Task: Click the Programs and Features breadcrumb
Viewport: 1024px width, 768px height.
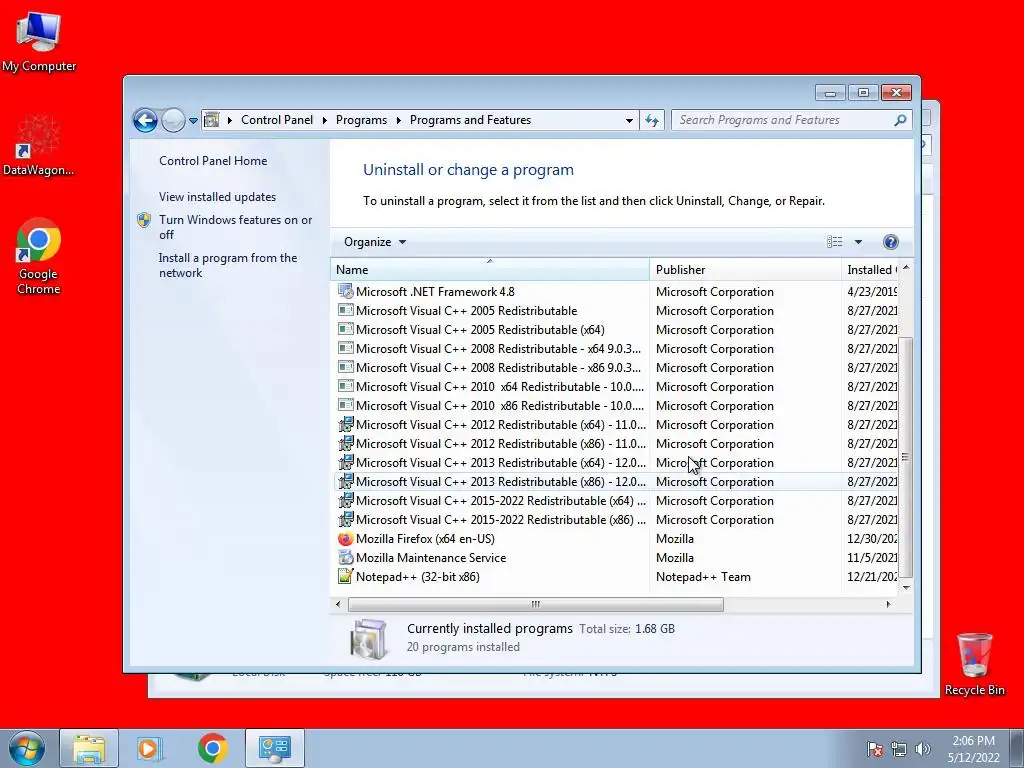Action: pyautogui.click(x=470, y=120)
